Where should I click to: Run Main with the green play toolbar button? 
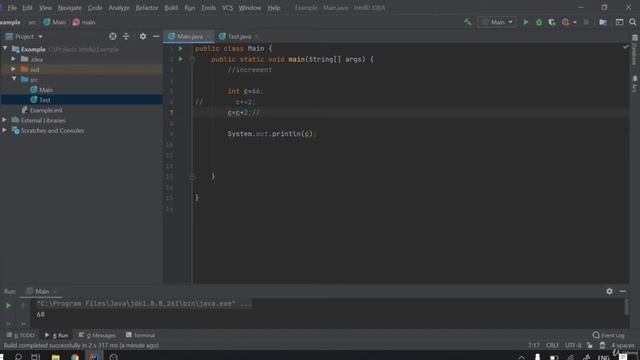click(x=526, y=22)
